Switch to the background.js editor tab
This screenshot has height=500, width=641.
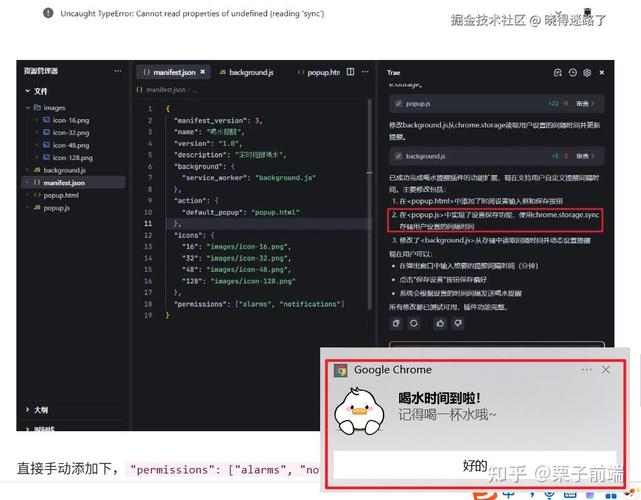point(247,72)
